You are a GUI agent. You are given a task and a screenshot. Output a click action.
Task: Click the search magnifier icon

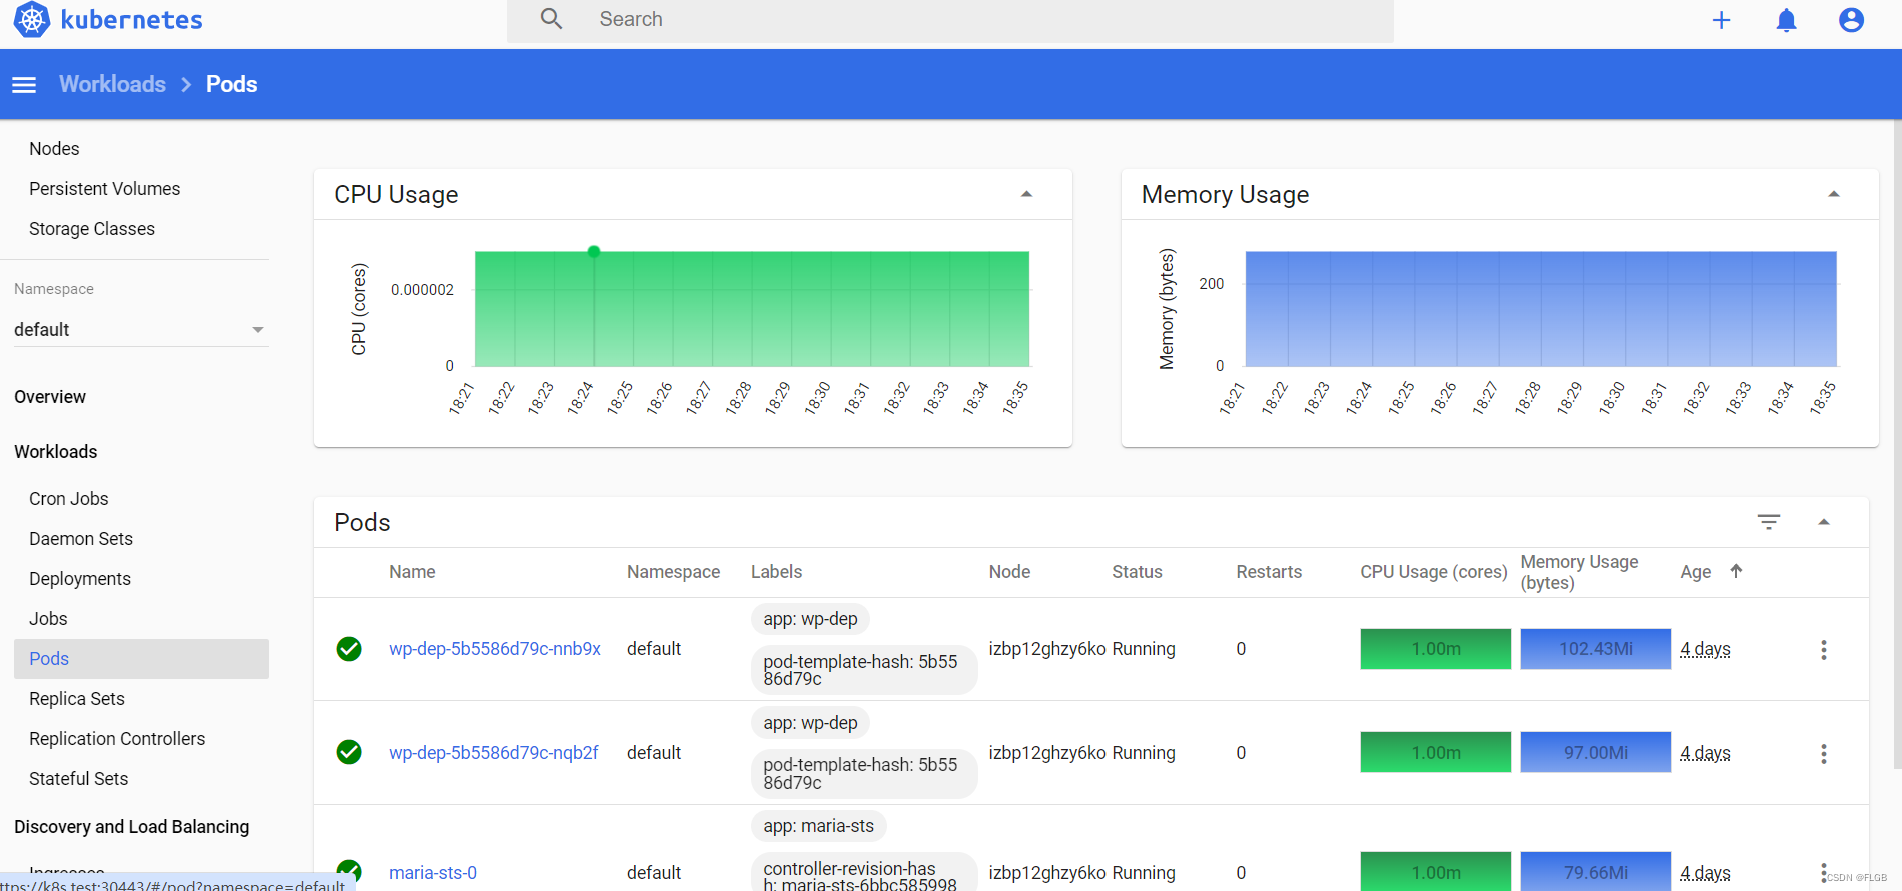point(551,19)
